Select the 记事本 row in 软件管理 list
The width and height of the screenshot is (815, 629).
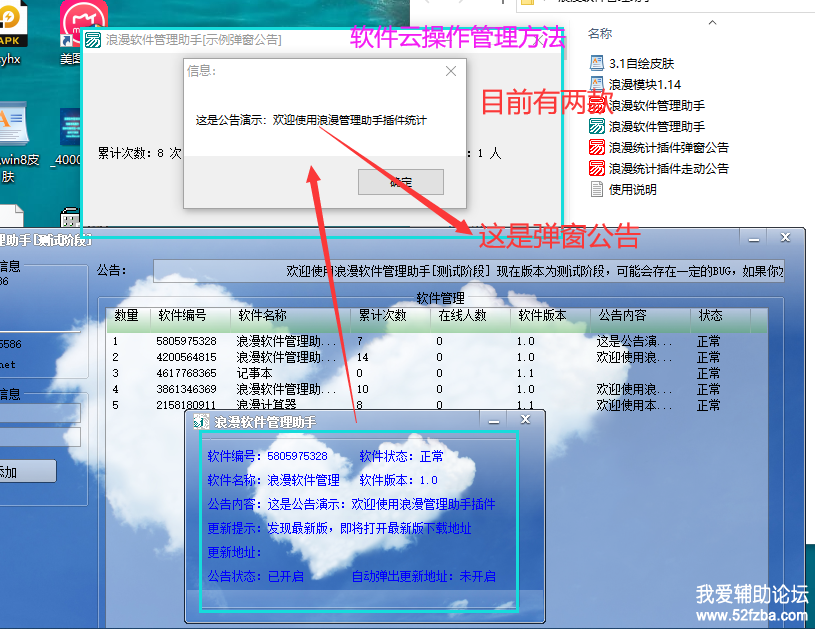pyautogui.click(x=255, y=373)
